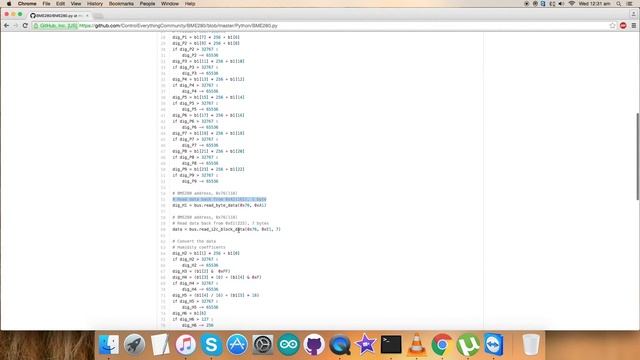Click the dig_P9 = b1[23] * 256 line
Screen dimensions: 640x360
coord(208,169)
